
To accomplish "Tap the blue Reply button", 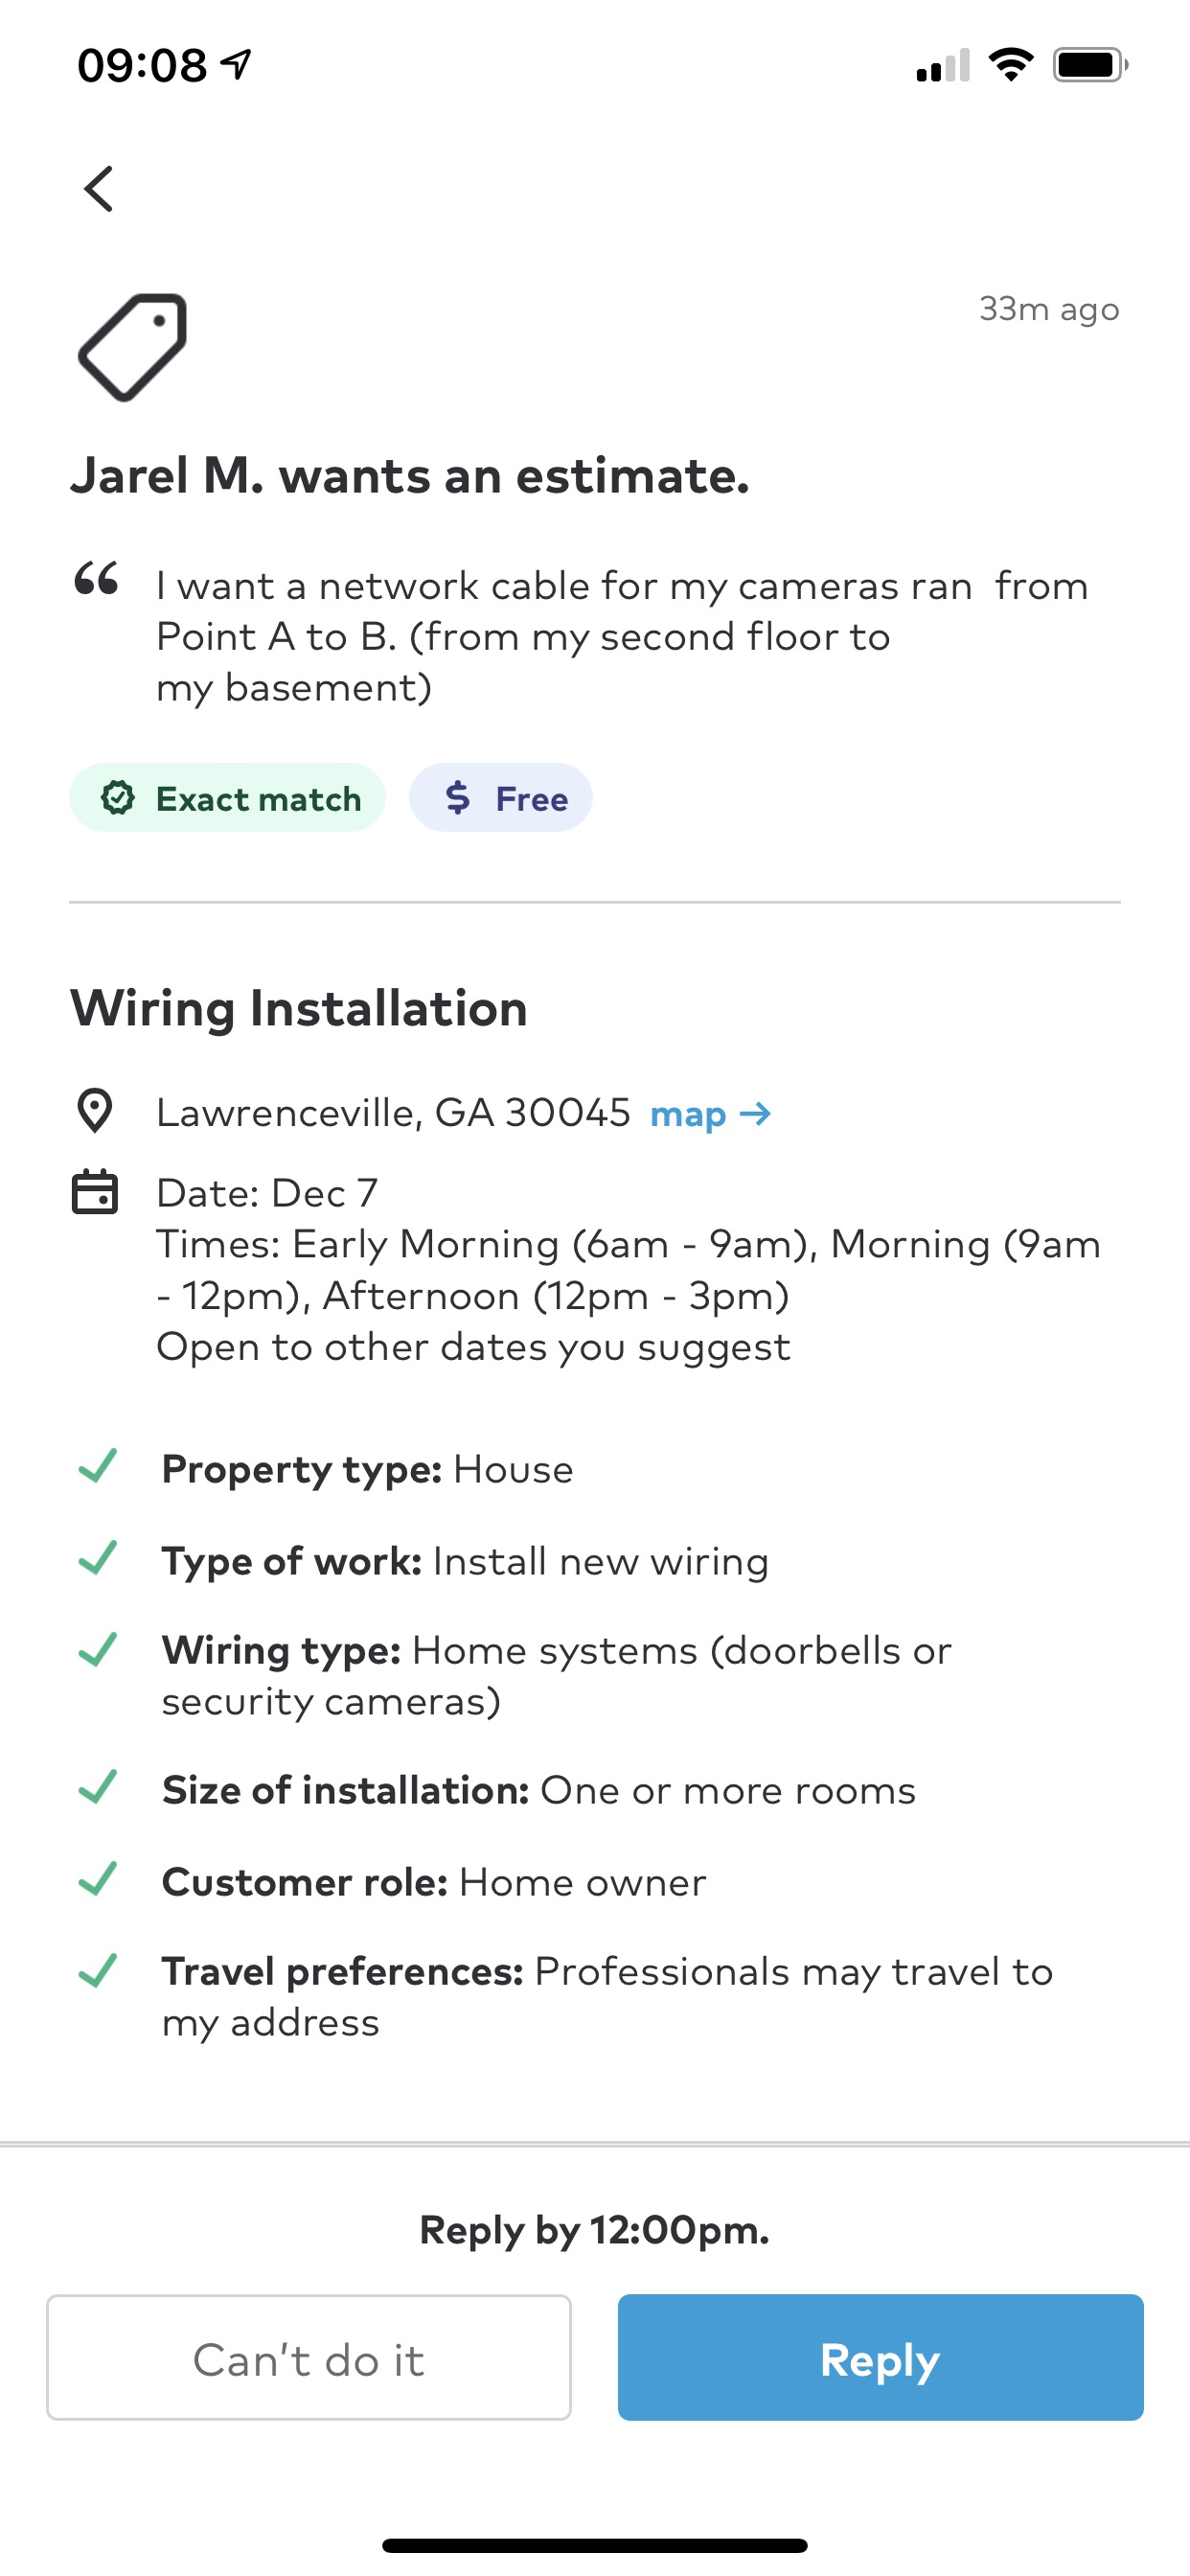I will click(x=881, y=2357).
